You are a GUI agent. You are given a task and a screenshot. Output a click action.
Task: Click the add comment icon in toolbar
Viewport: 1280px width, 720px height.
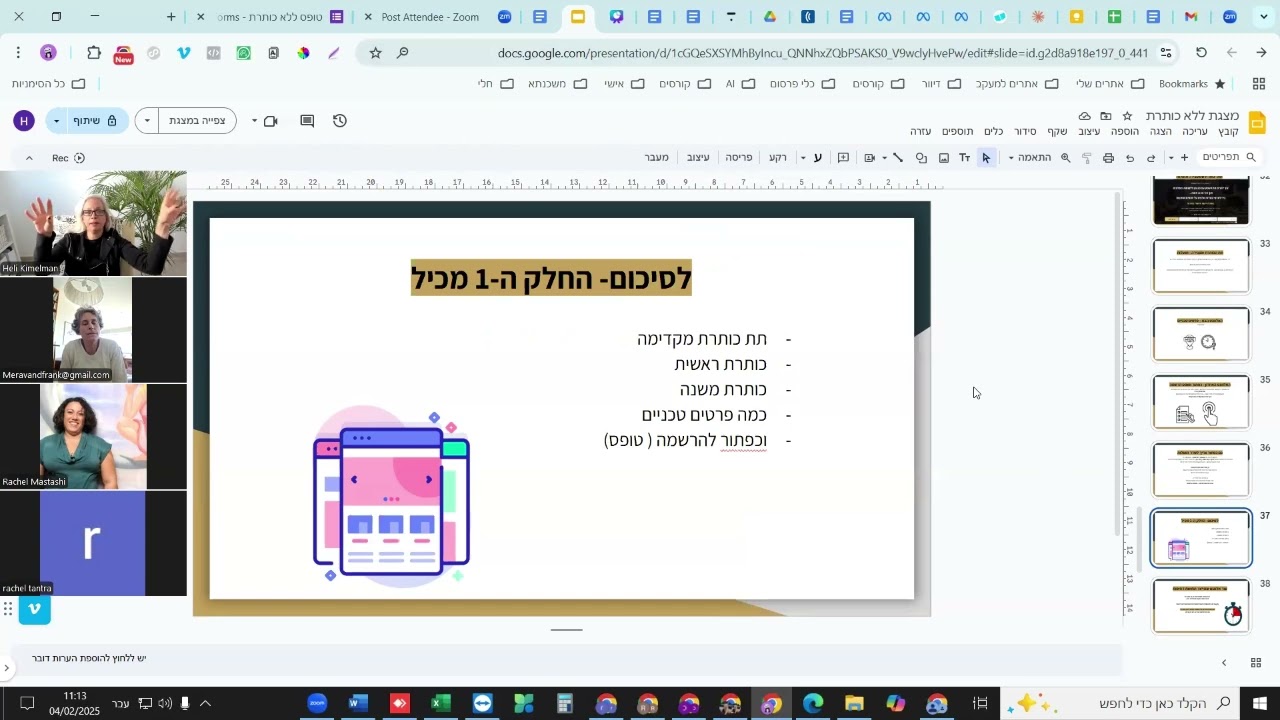843,158
